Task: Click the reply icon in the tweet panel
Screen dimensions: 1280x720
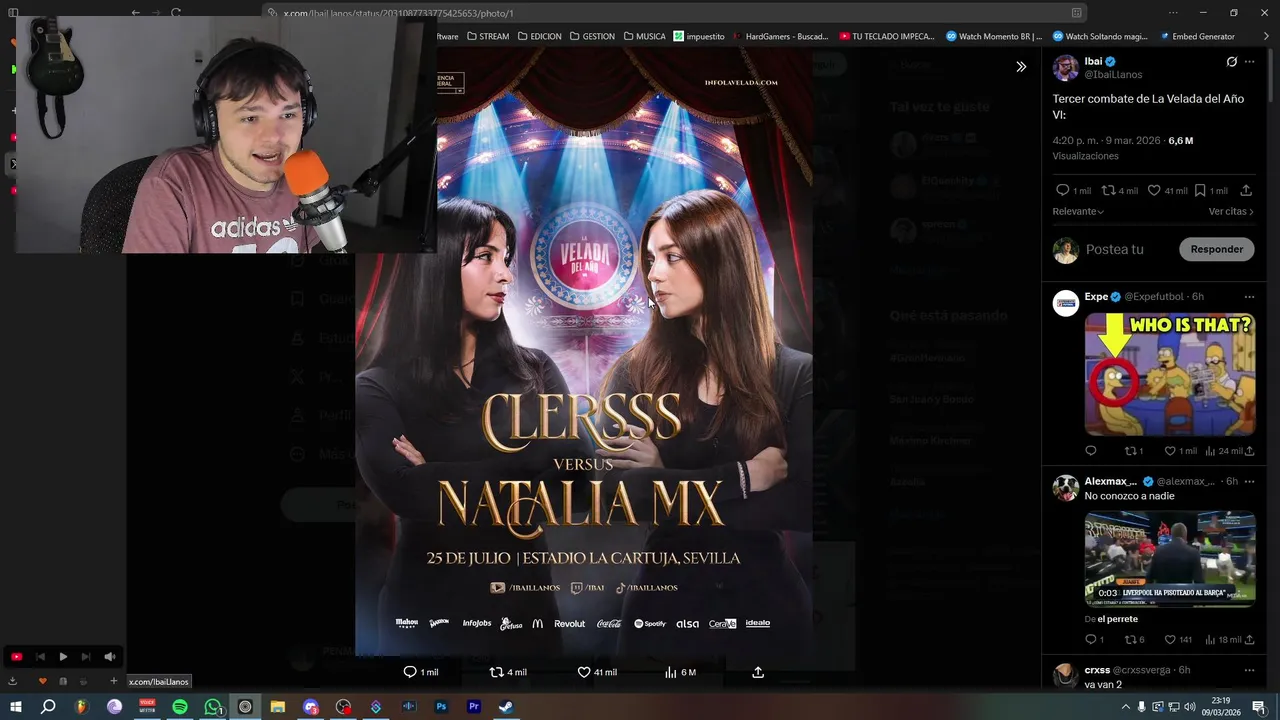Action: [1062, 190]
